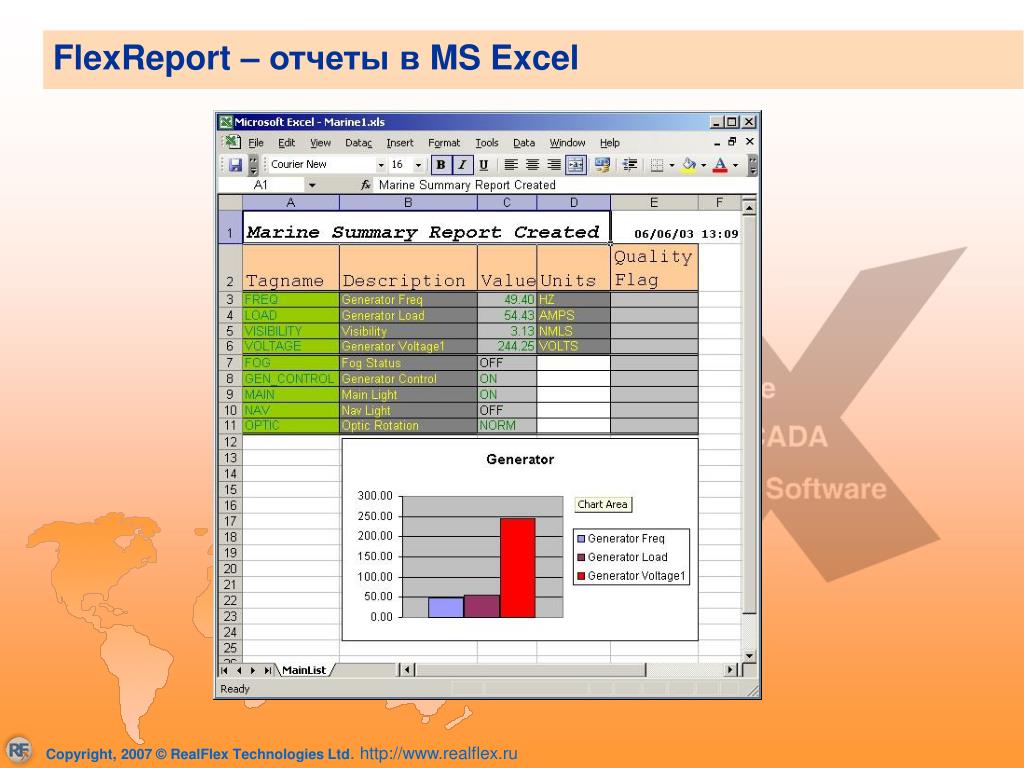Viewport: 1024px width, 768px height.
Task: Expand toolbar options at right end
Action: point(752,165)
